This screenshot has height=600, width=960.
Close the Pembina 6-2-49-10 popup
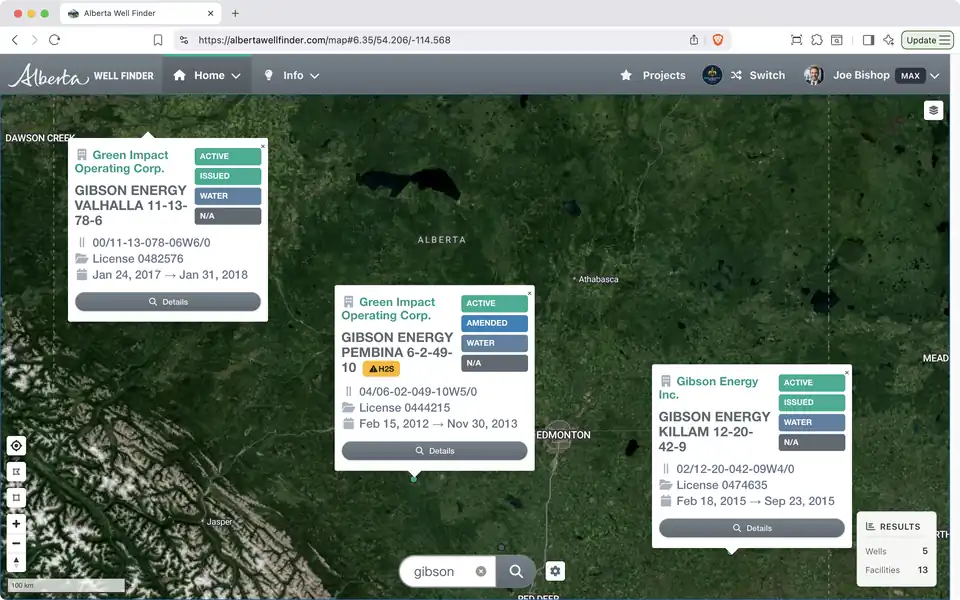coord(530,293)
